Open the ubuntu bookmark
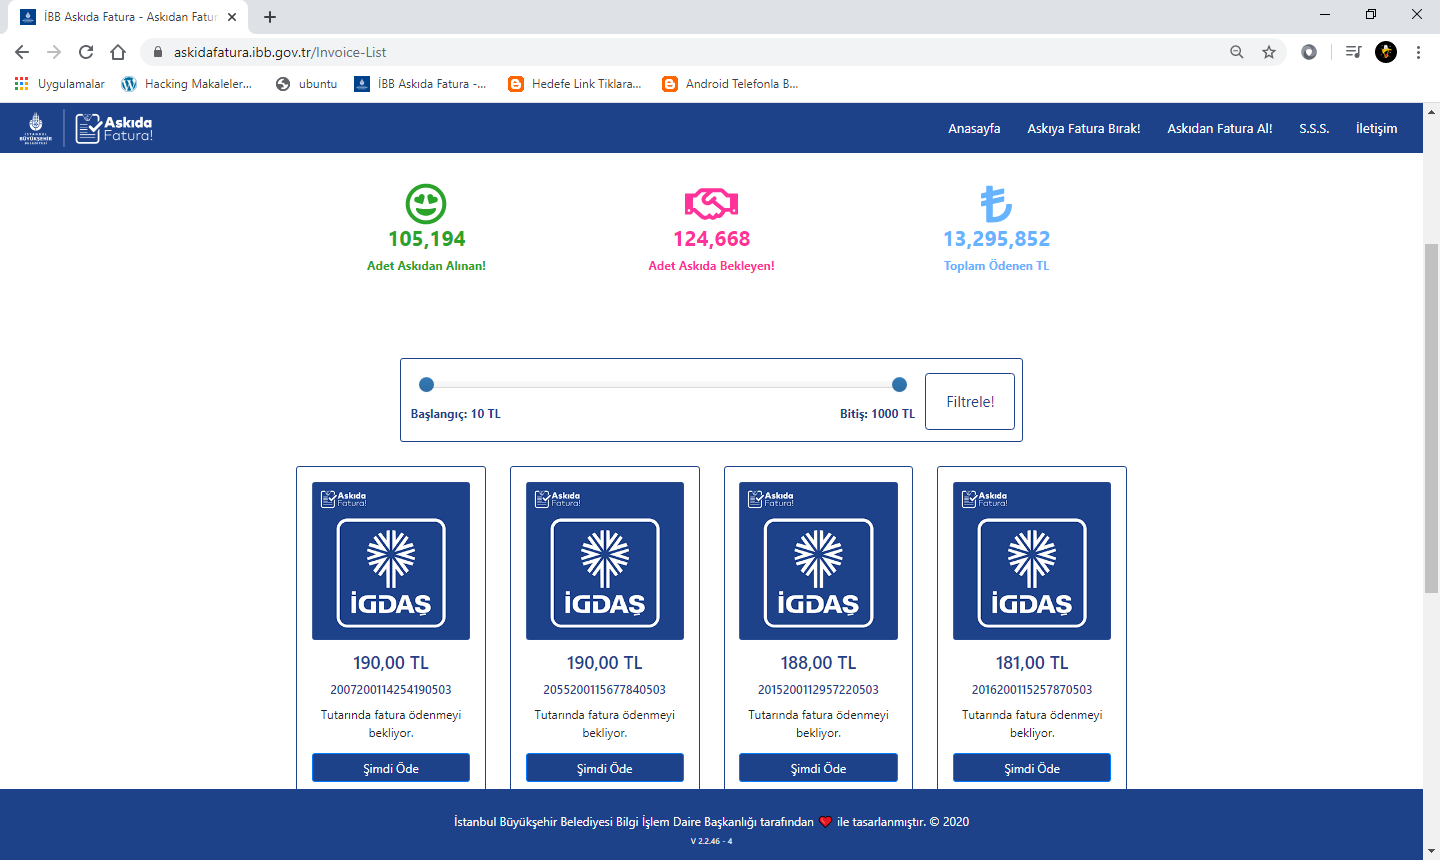This screenshot has height=860, width=1440. [x=307, y=84]
